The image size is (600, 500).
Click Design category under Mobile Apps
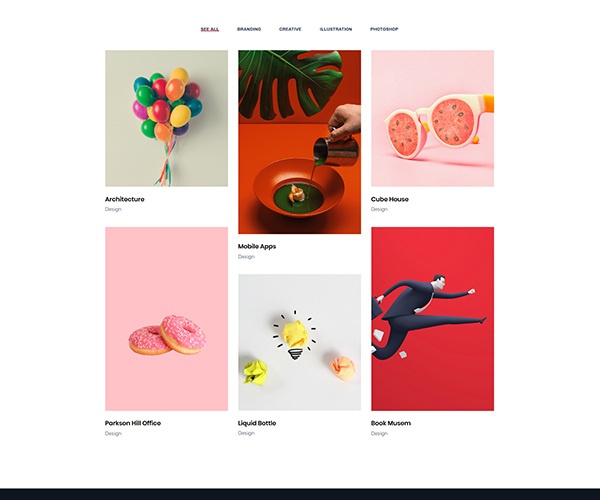click(246, 257)
